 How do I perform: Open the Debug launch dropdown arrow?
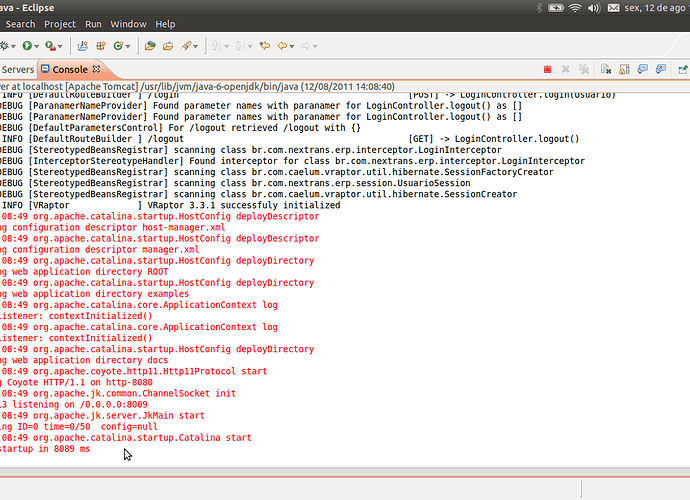tap(13, 46)
